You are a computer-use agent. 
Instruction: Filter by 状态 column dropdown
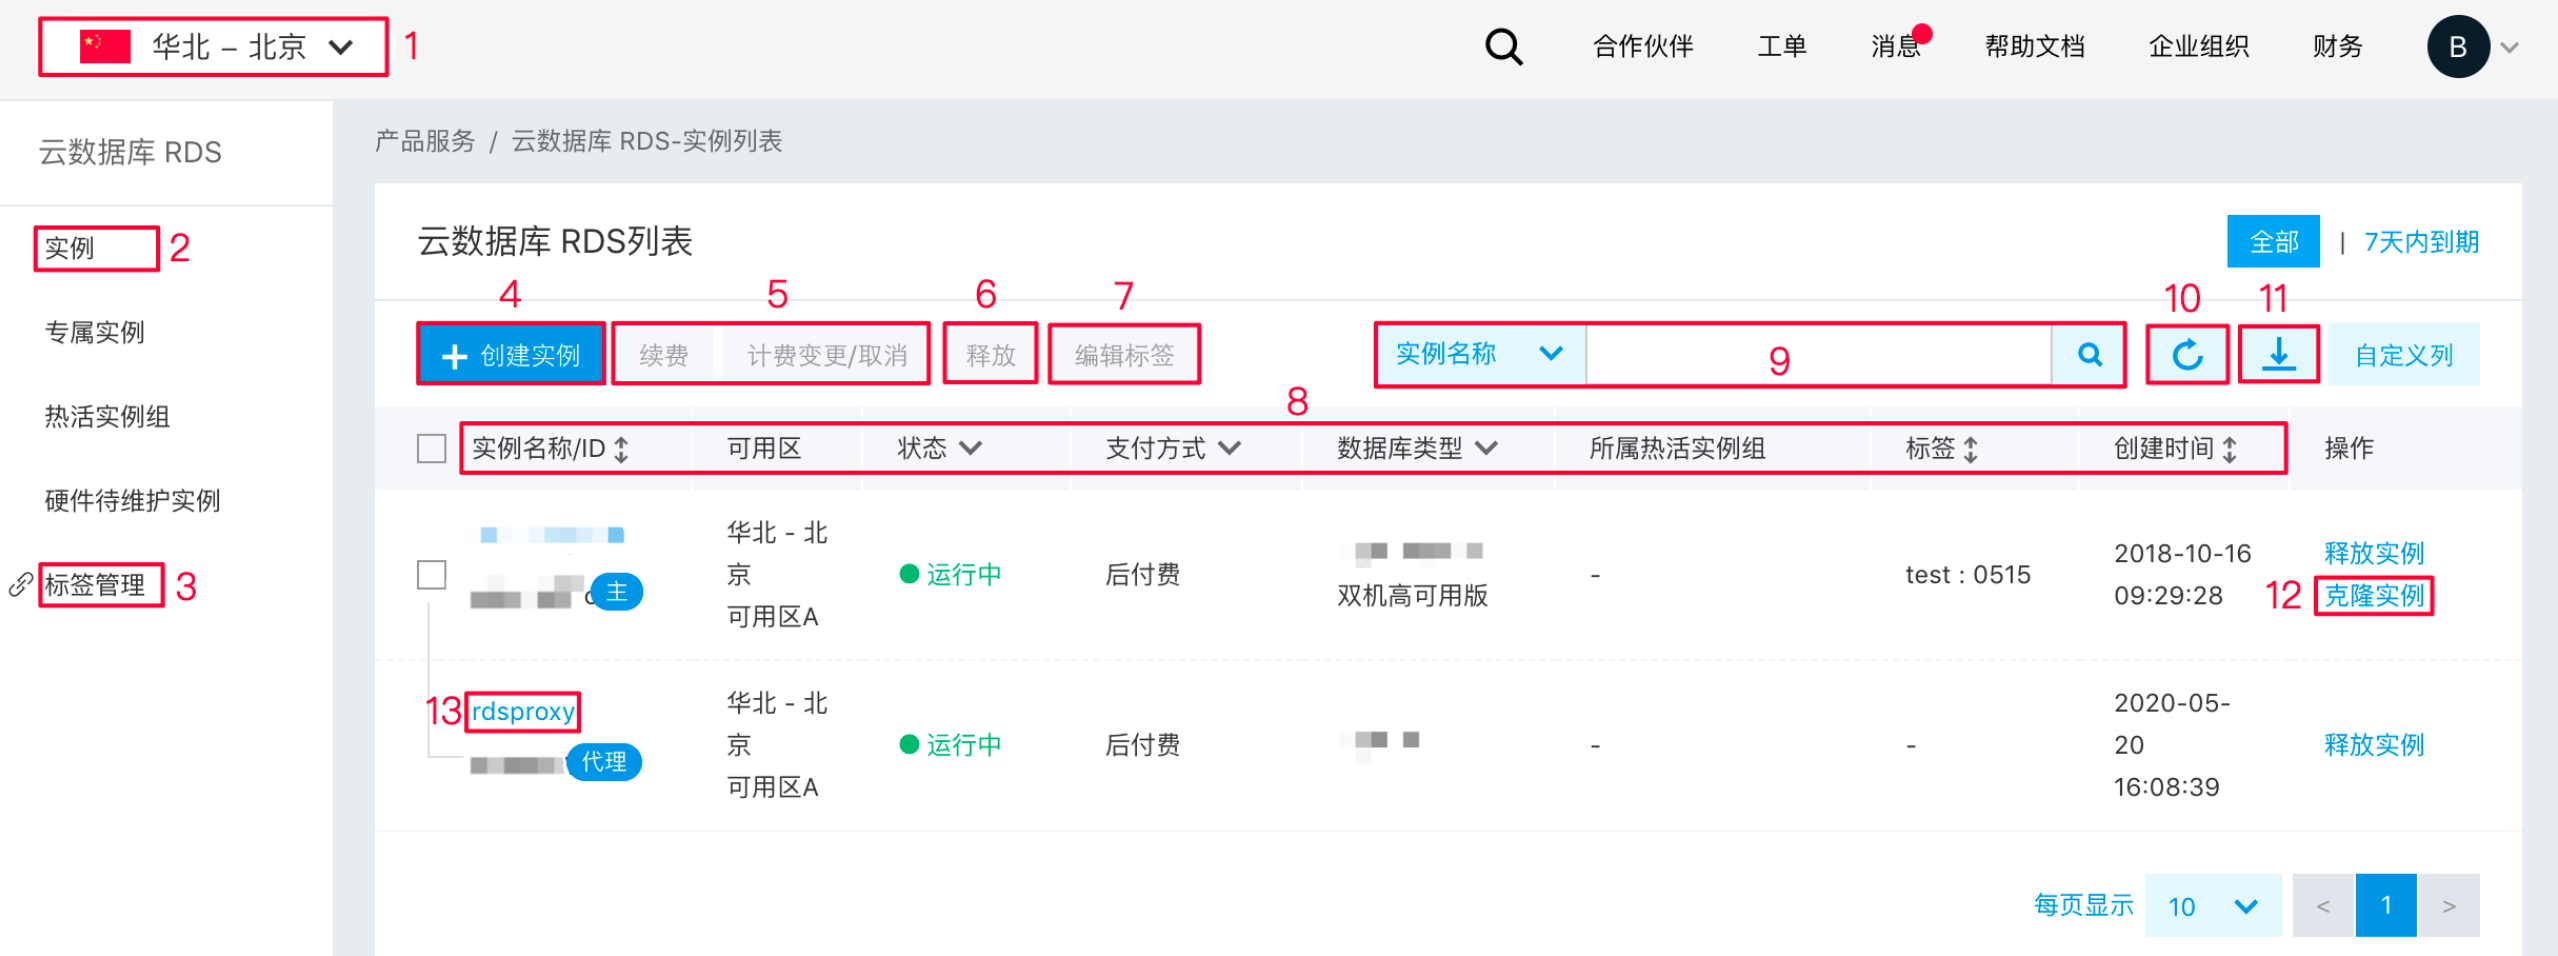point(970,448)
